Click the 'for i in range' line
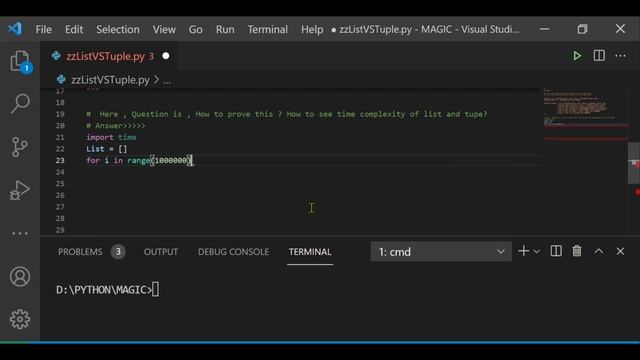The width and height of the screenshot is (640, 360). coord(139,160)
